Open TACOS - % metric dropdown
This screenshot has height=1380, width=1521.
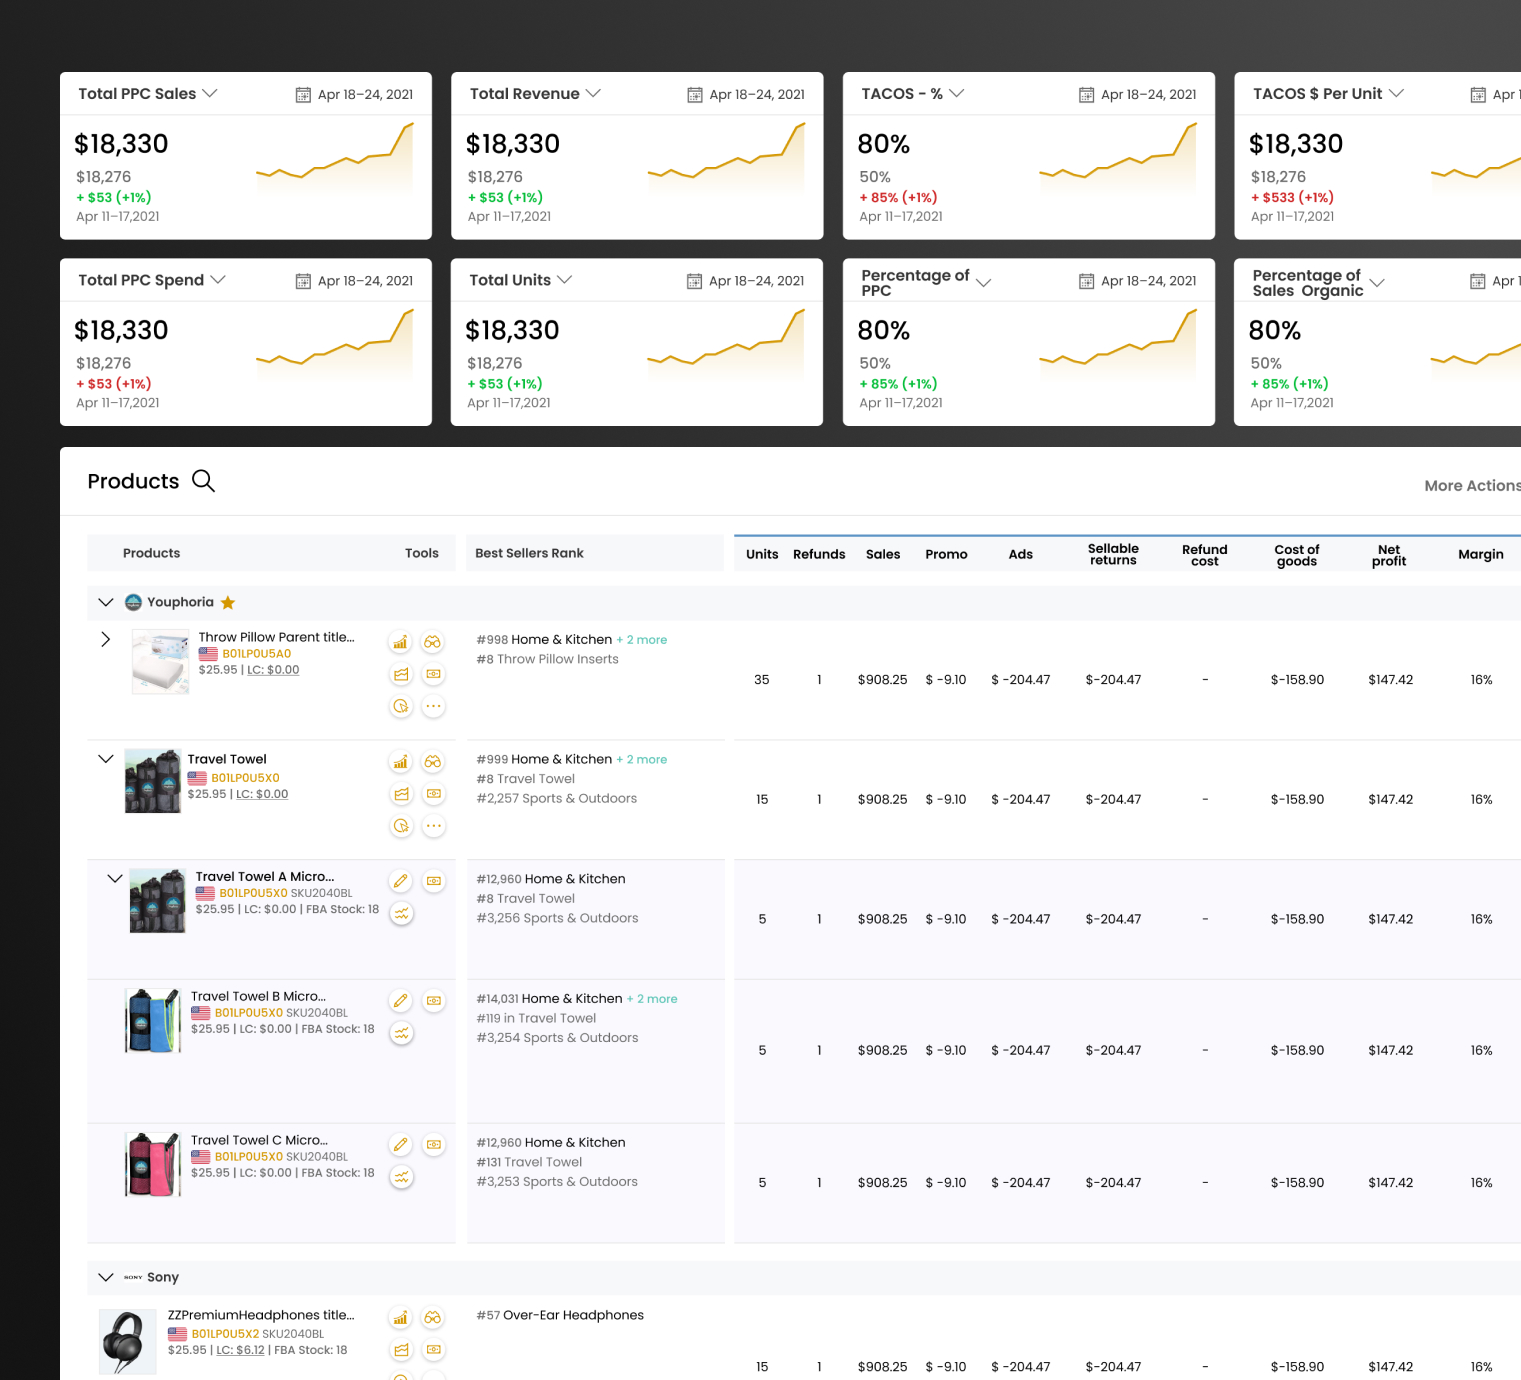[x=957, y=93]
